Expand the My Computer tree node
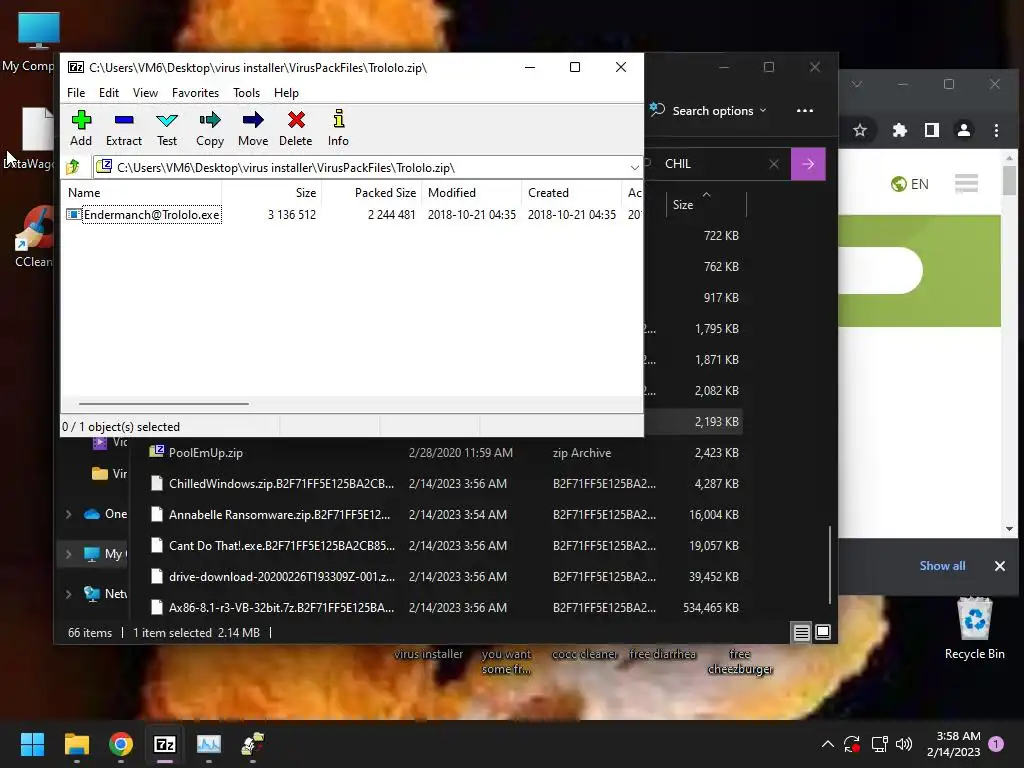Viewport: 1024px width, 768px height. (69, 554)
